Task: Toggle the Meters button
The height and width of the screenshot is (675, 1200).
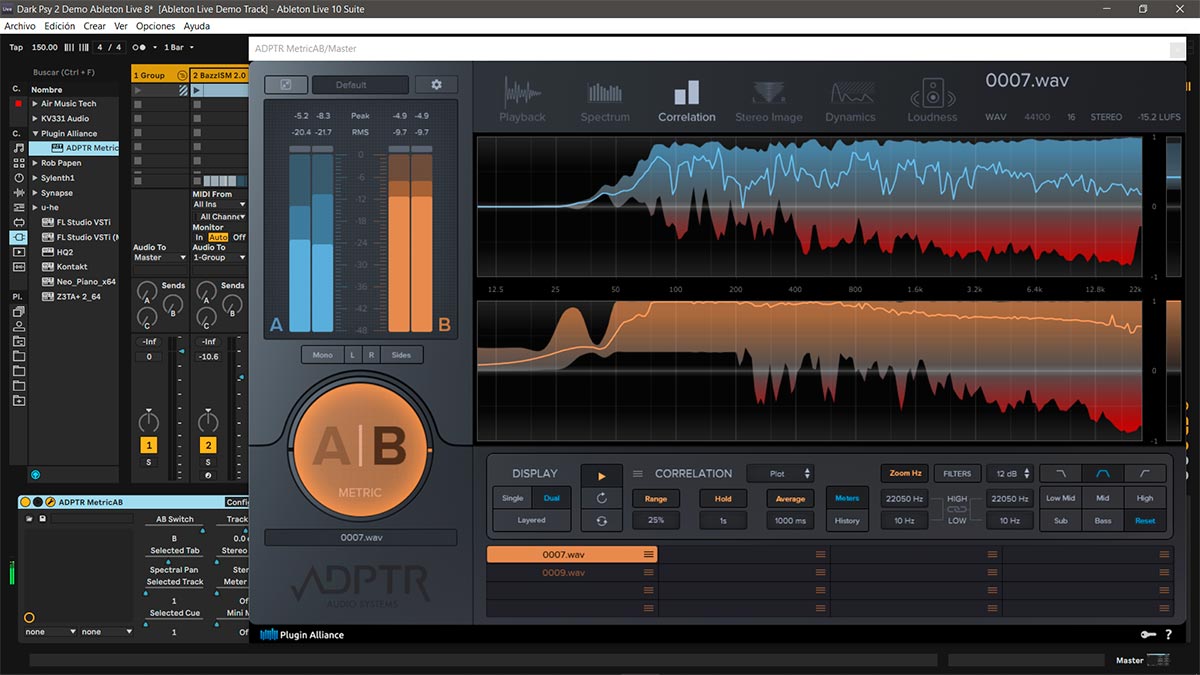Action: tap(846, 498)
